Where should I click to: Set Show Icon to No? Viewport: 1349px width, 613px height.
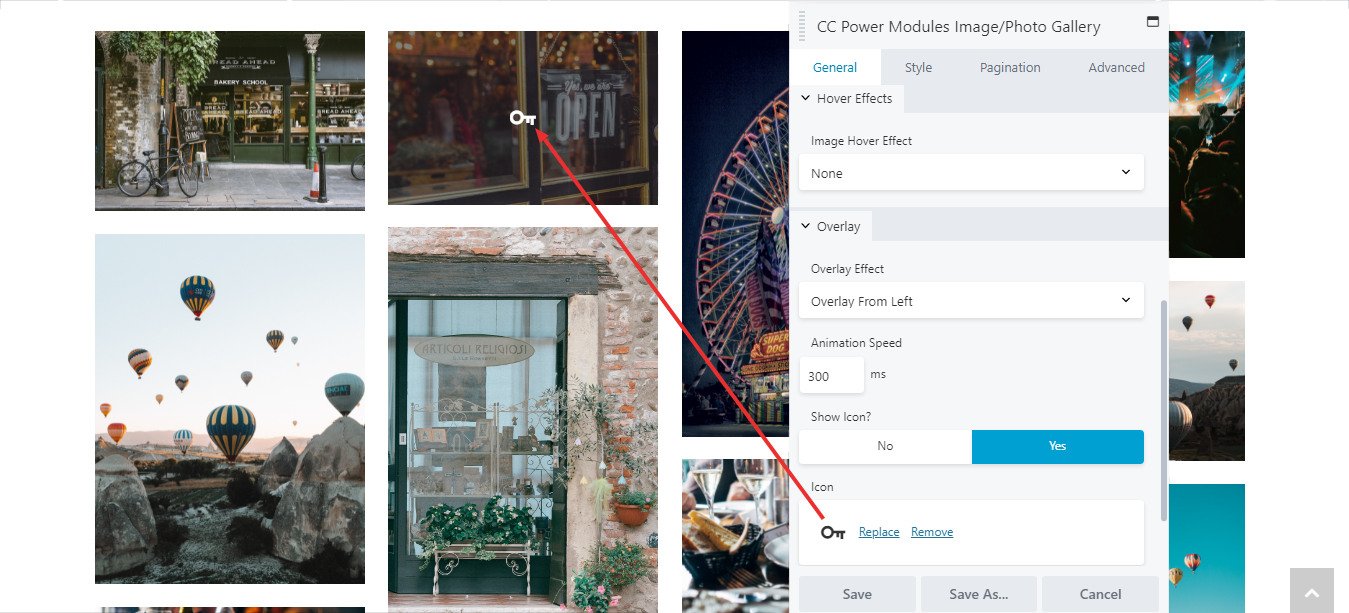coord(885,446)
